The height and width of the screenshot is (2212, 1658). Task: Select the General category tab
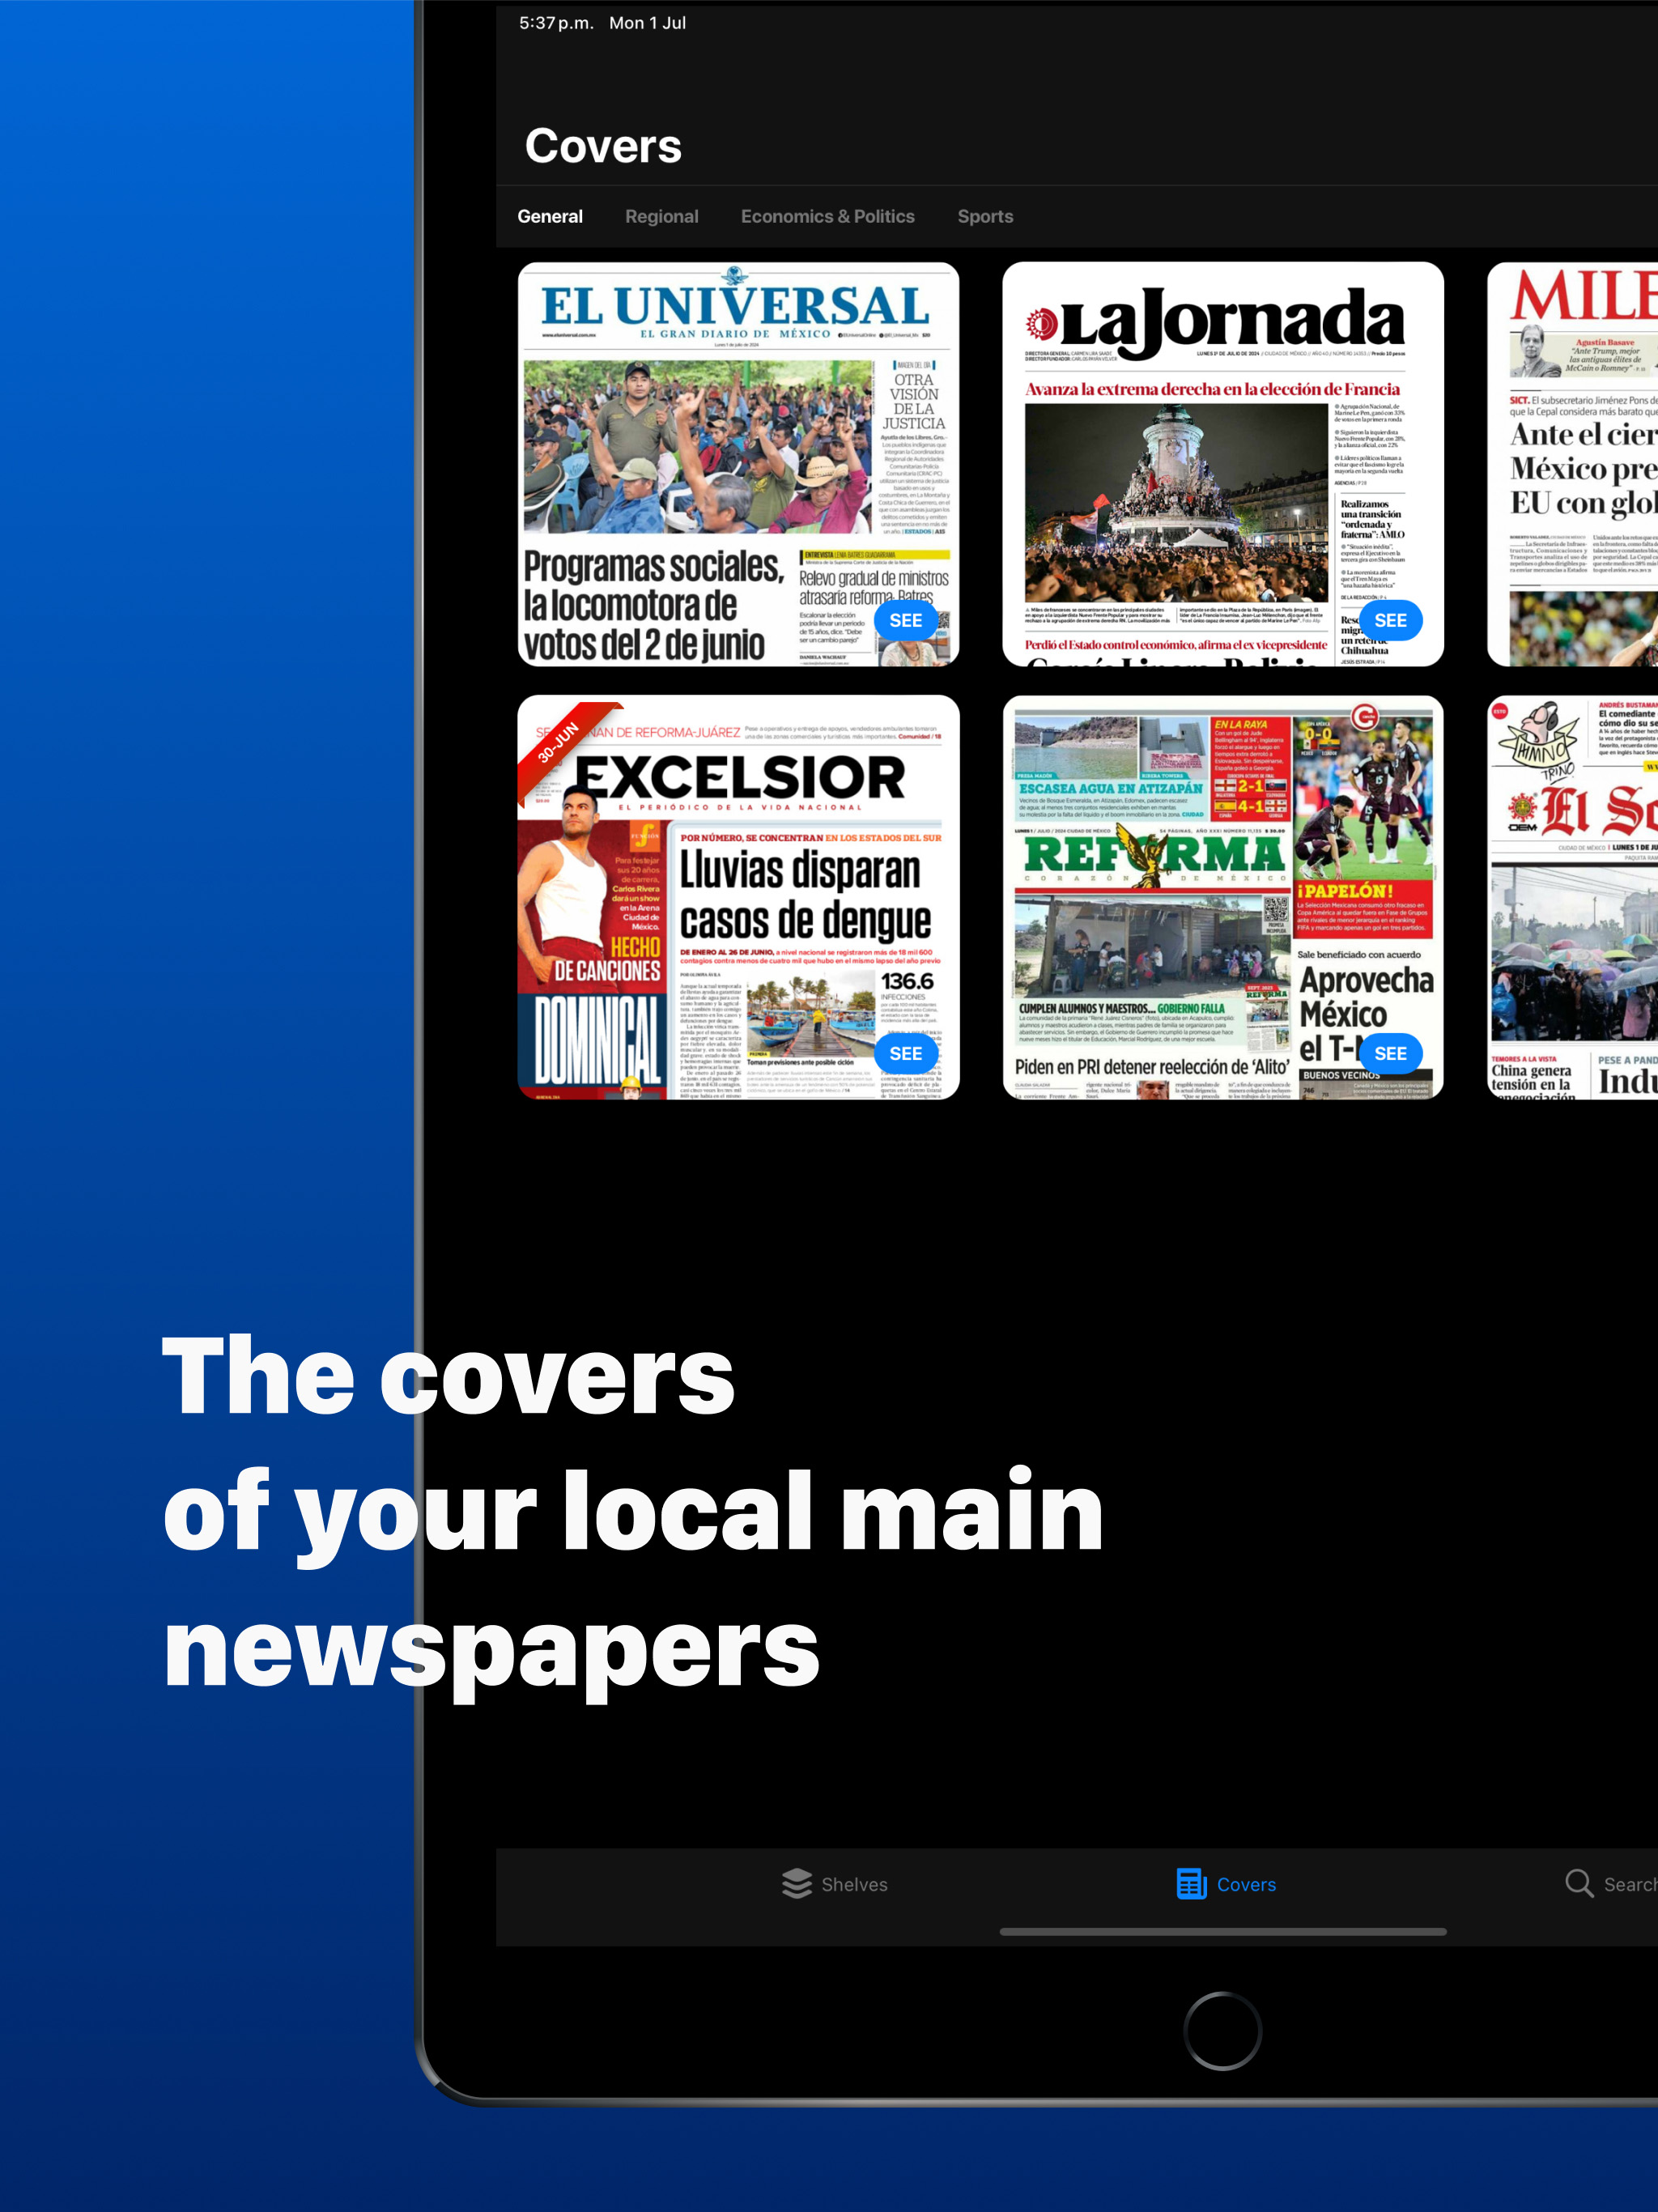(550, 216)
